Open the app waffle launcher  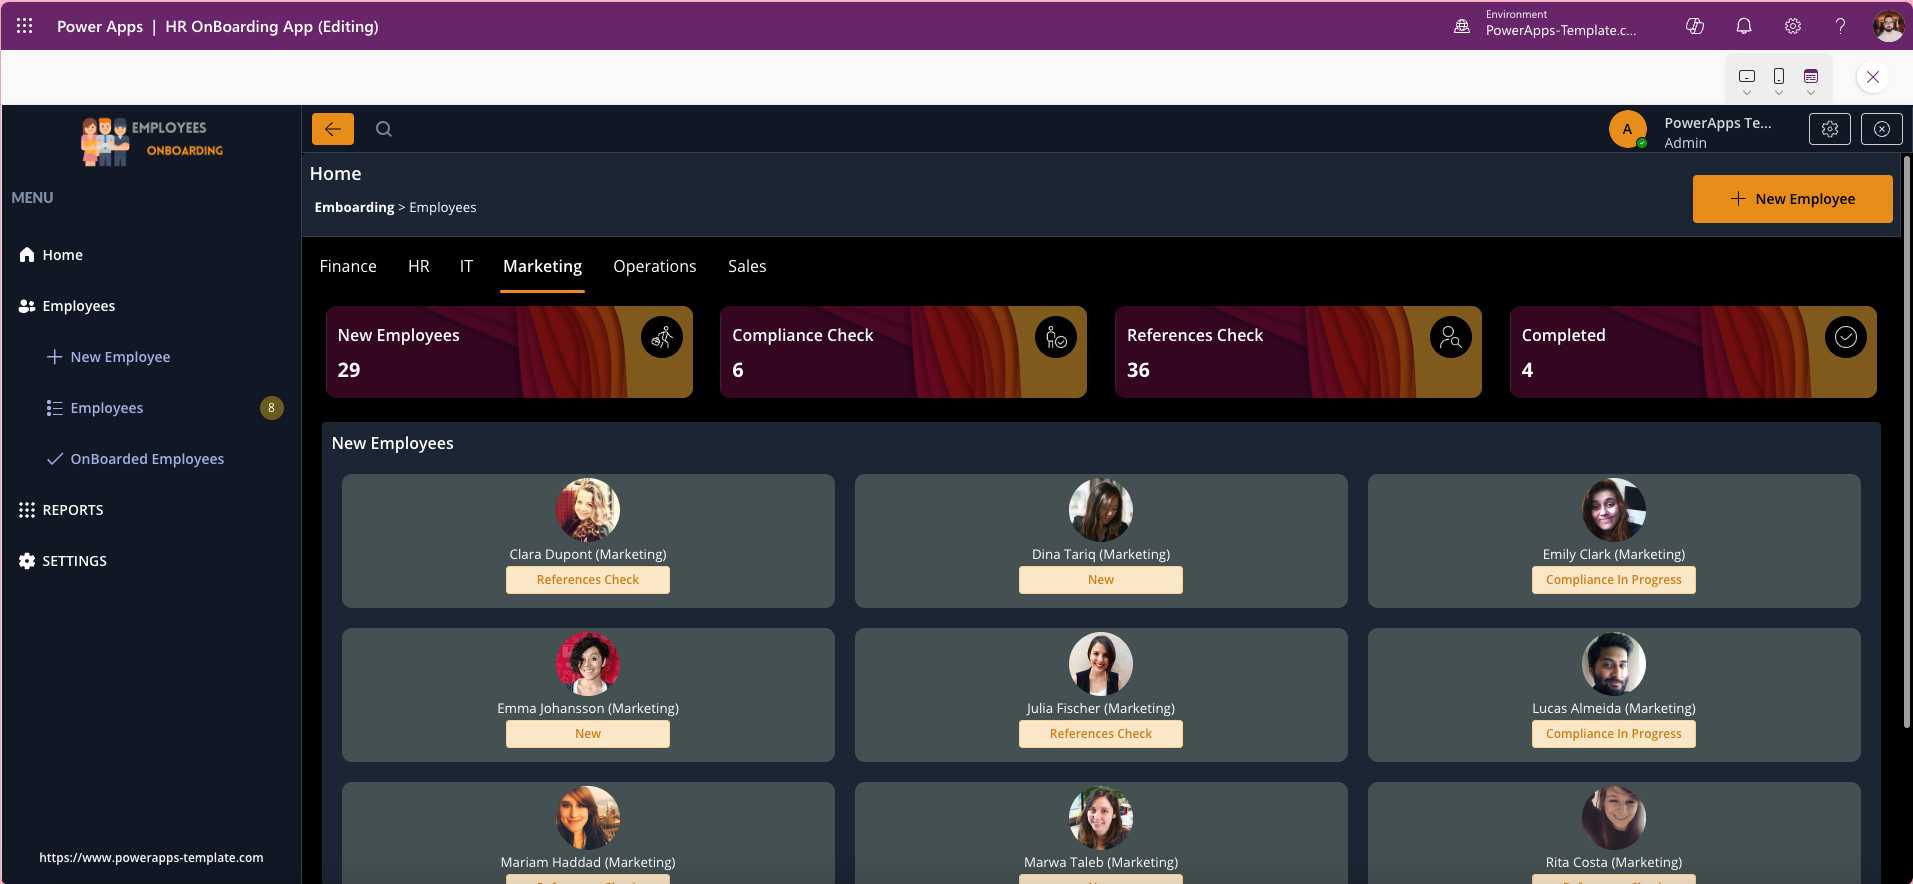point(25,26)
